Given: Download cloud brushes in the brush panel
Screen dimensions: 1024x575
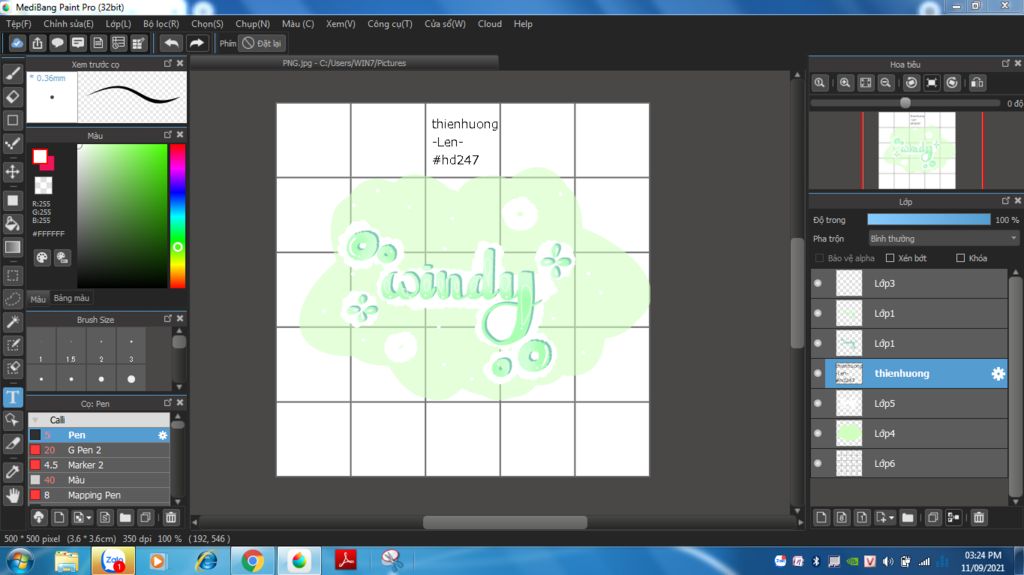Looking at the screenshot, I should pyautogui.click(x=39, y=518).
